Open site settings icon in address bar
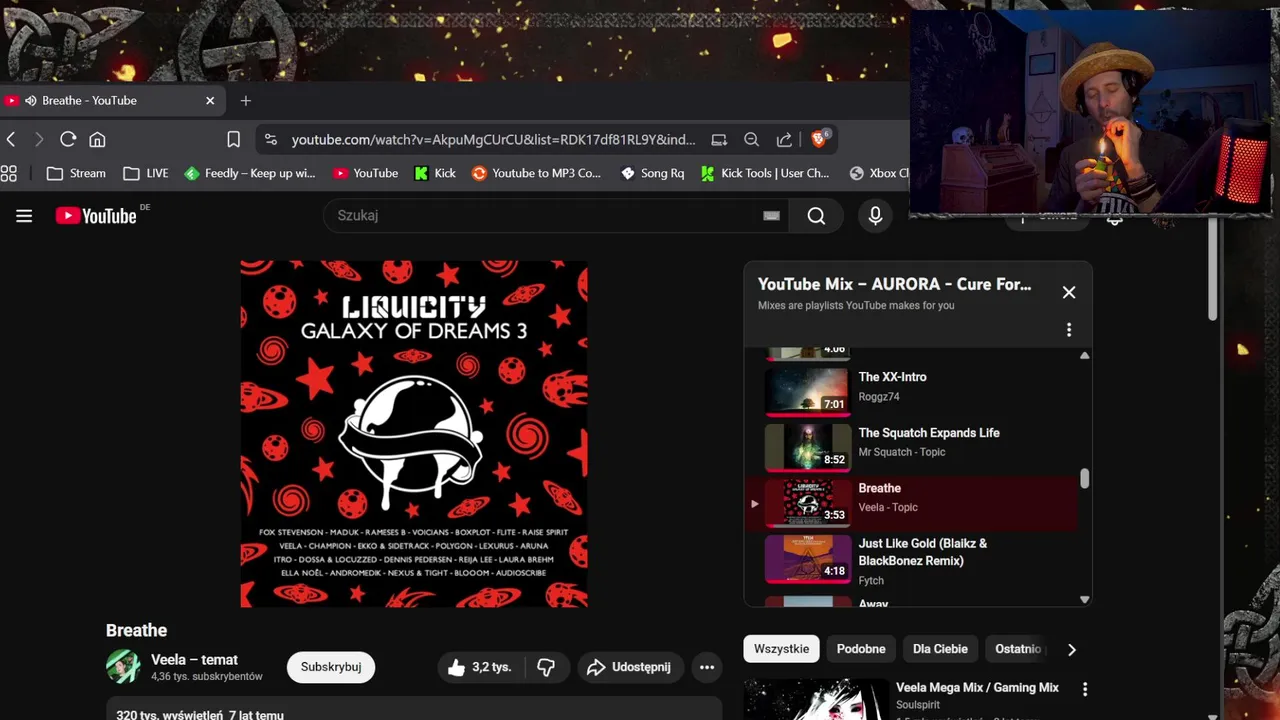 pyautogui.click(x=271, y=139)
